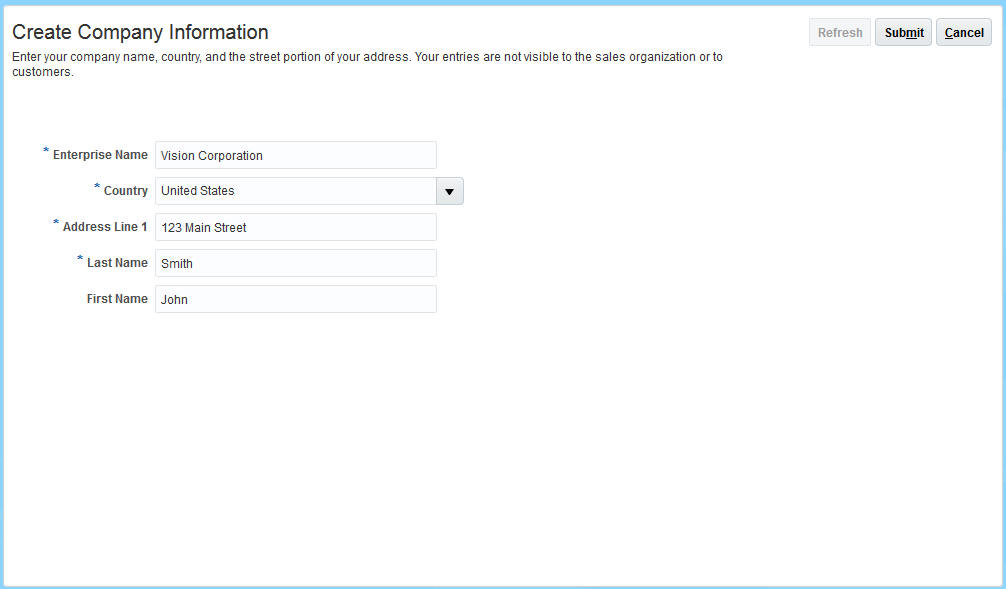Screen dimensions: 1006x589
Task: Click the required asterisk beside Enterprise Name
Action: pos(46,152)
